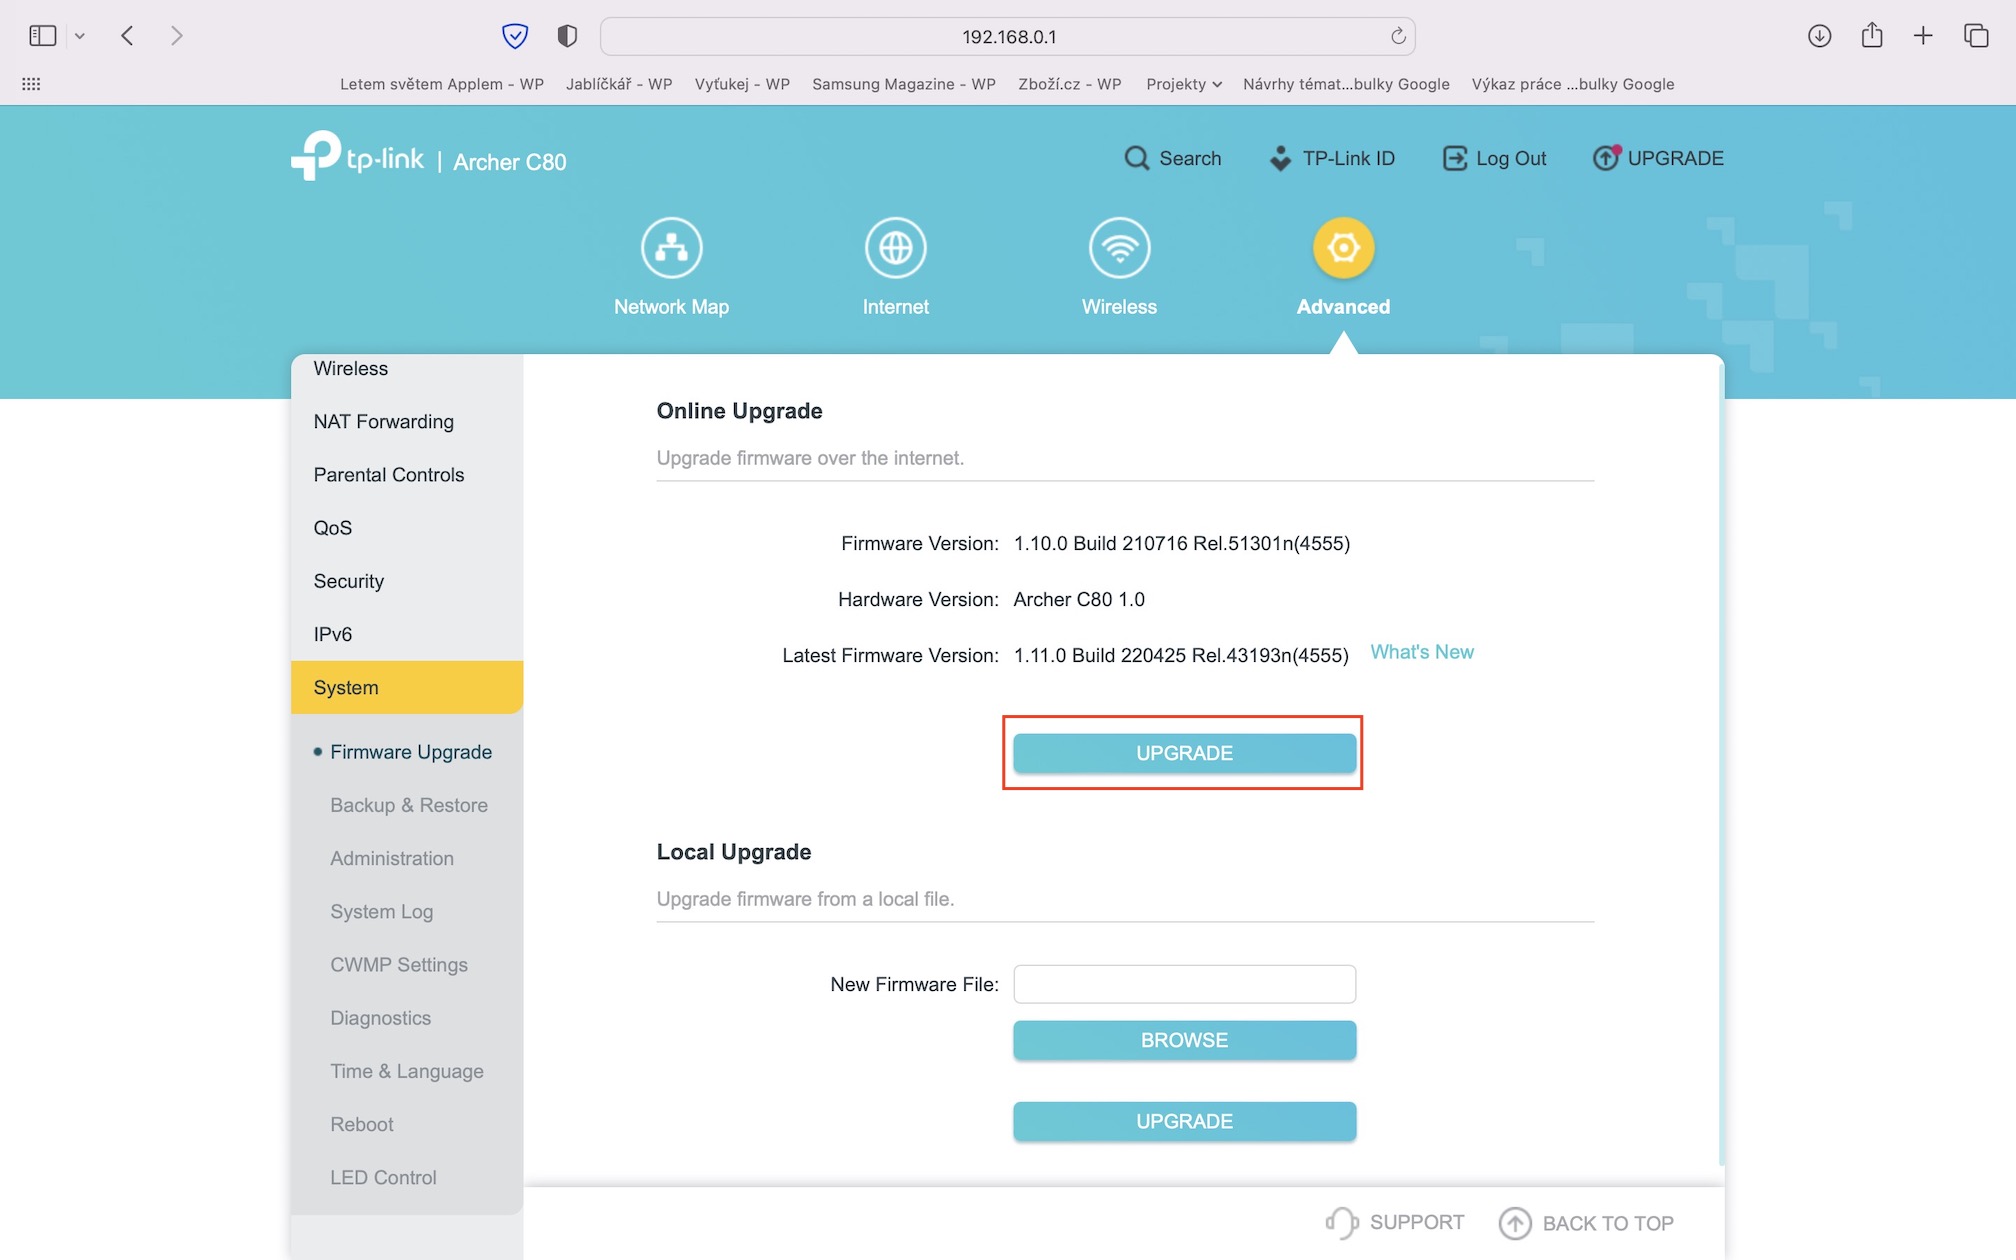Click the Internet globe icon

click(895, 248)
